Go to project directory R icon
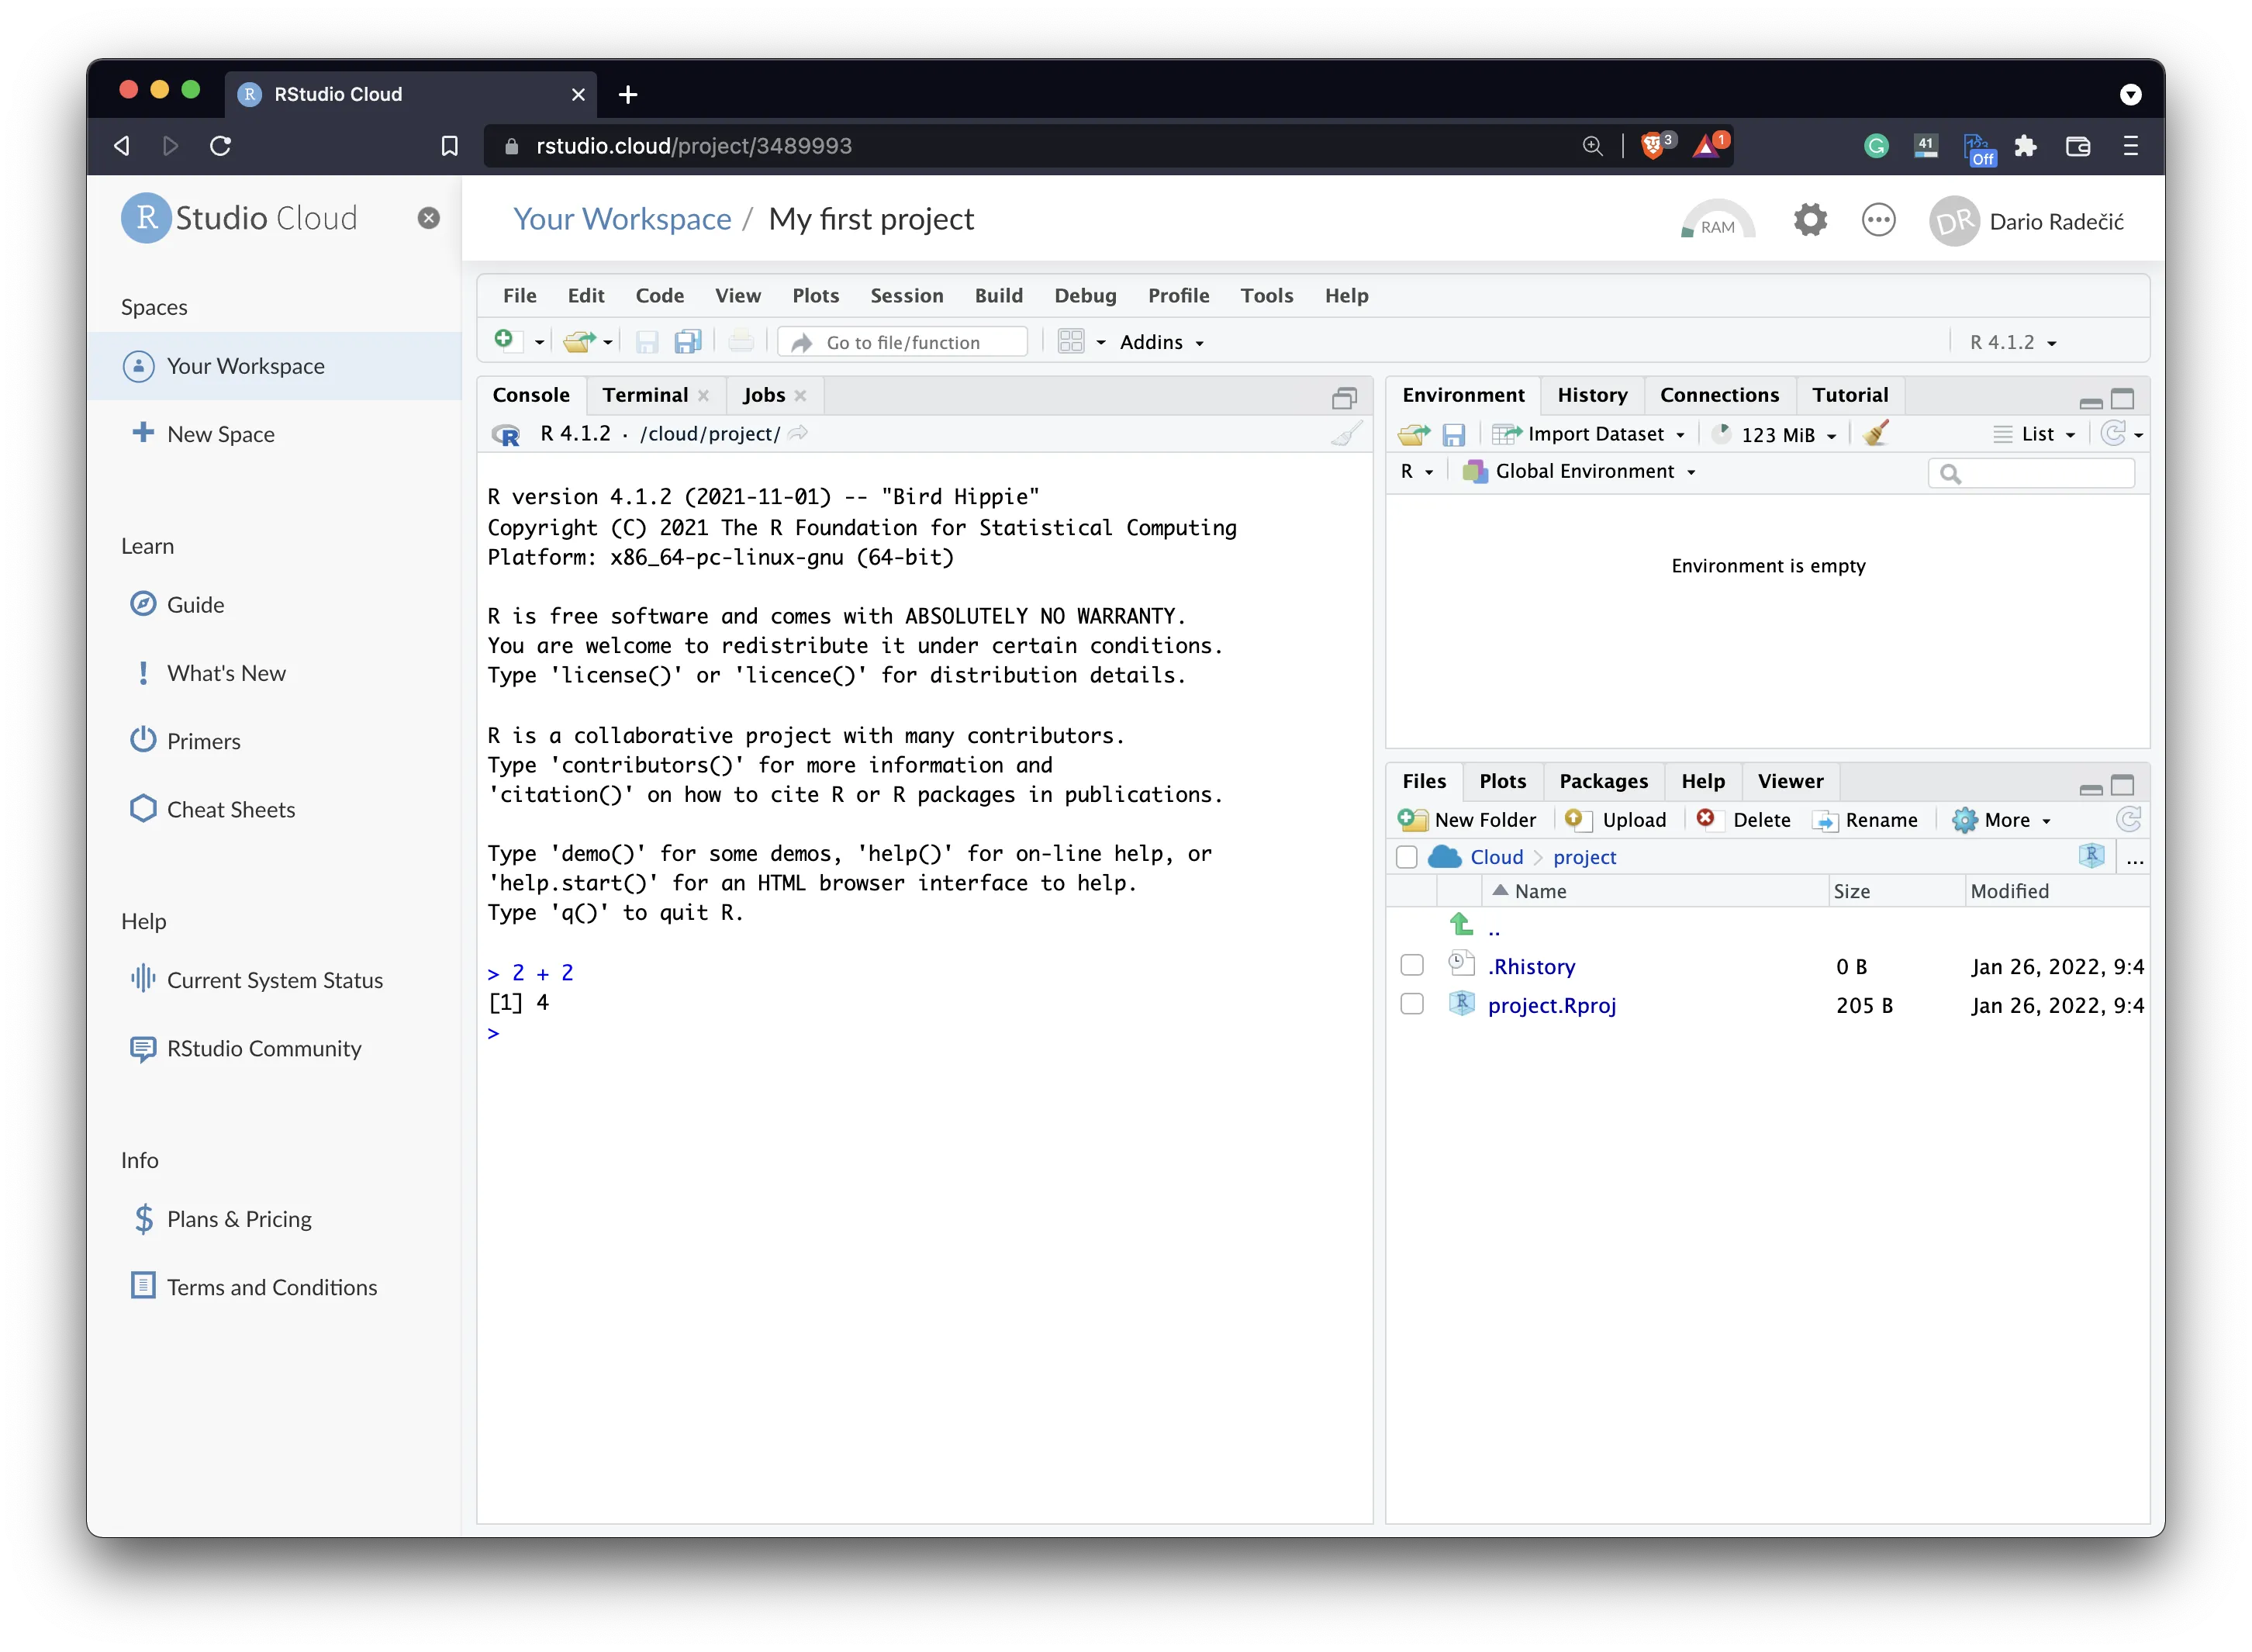The image size is (2252, 1652). coord(2091,856)
